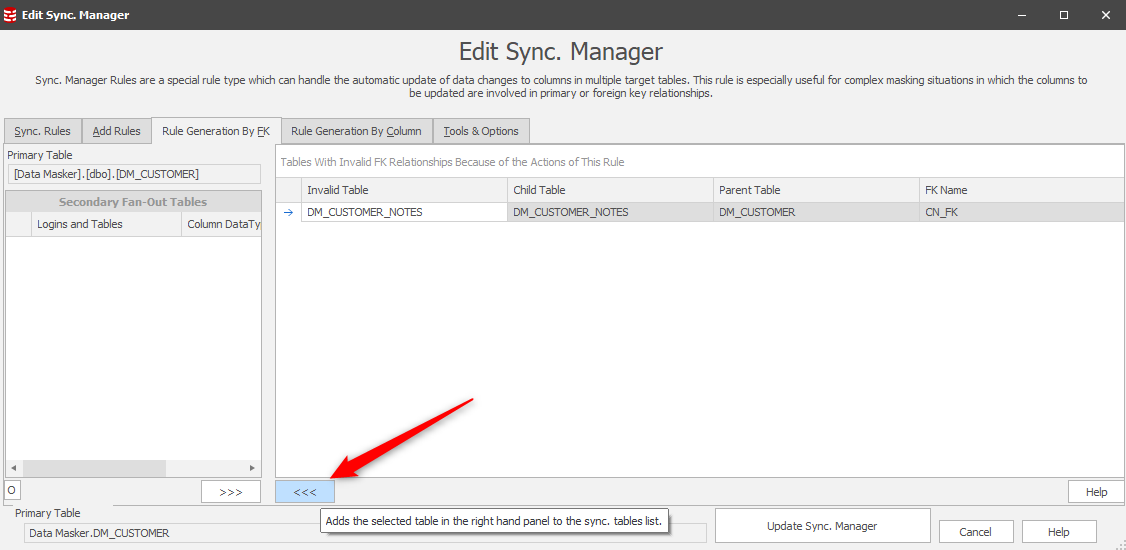
Task: Click the FK Name column header
Action: click(x=1020, y=190)
